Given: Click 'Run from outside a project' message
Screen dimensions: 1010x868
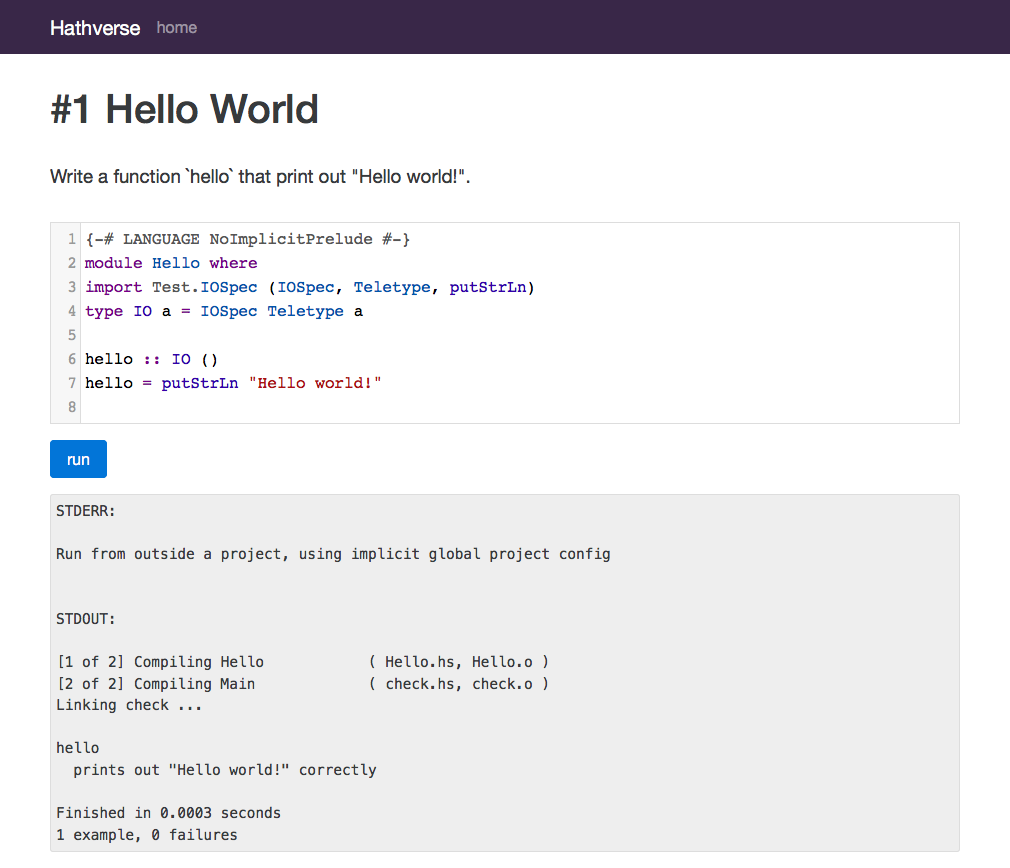Looking at the screenshot, I should point(333,554).
